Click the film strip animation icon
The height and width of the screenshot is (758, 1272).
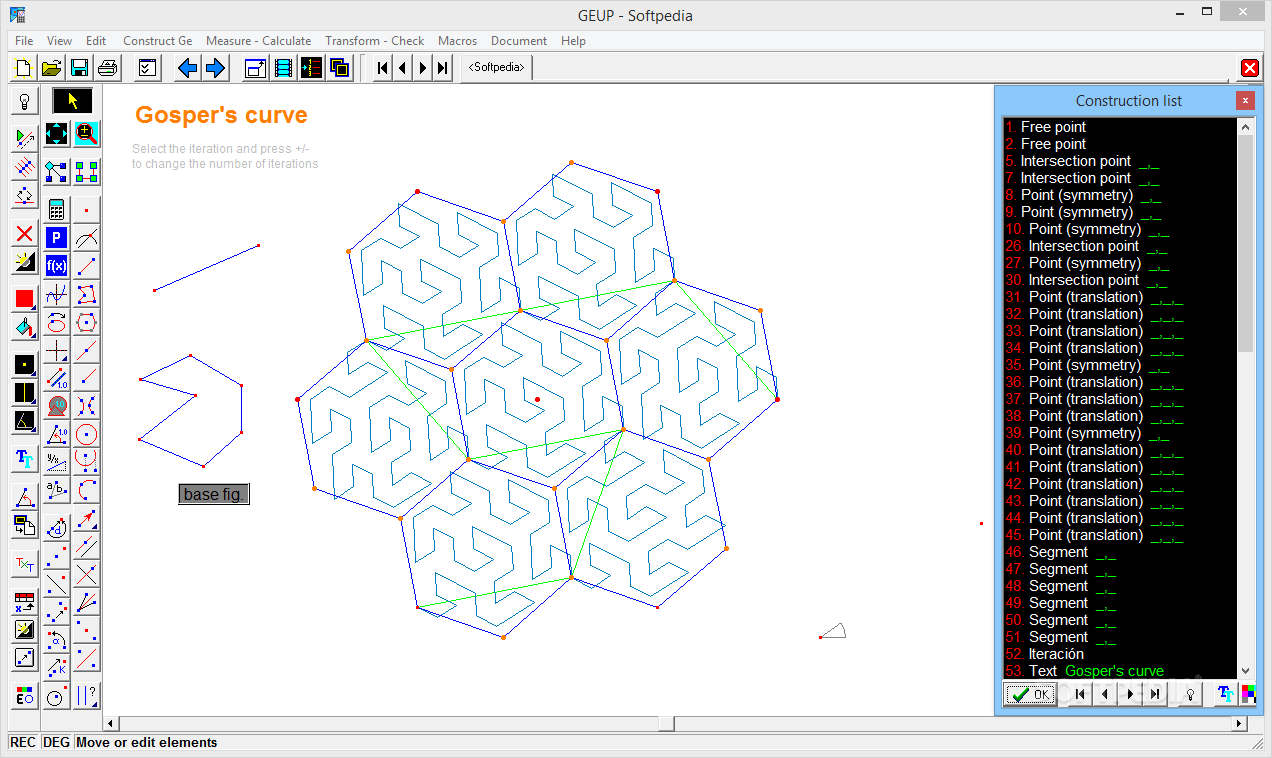click(x=283, y=68)
